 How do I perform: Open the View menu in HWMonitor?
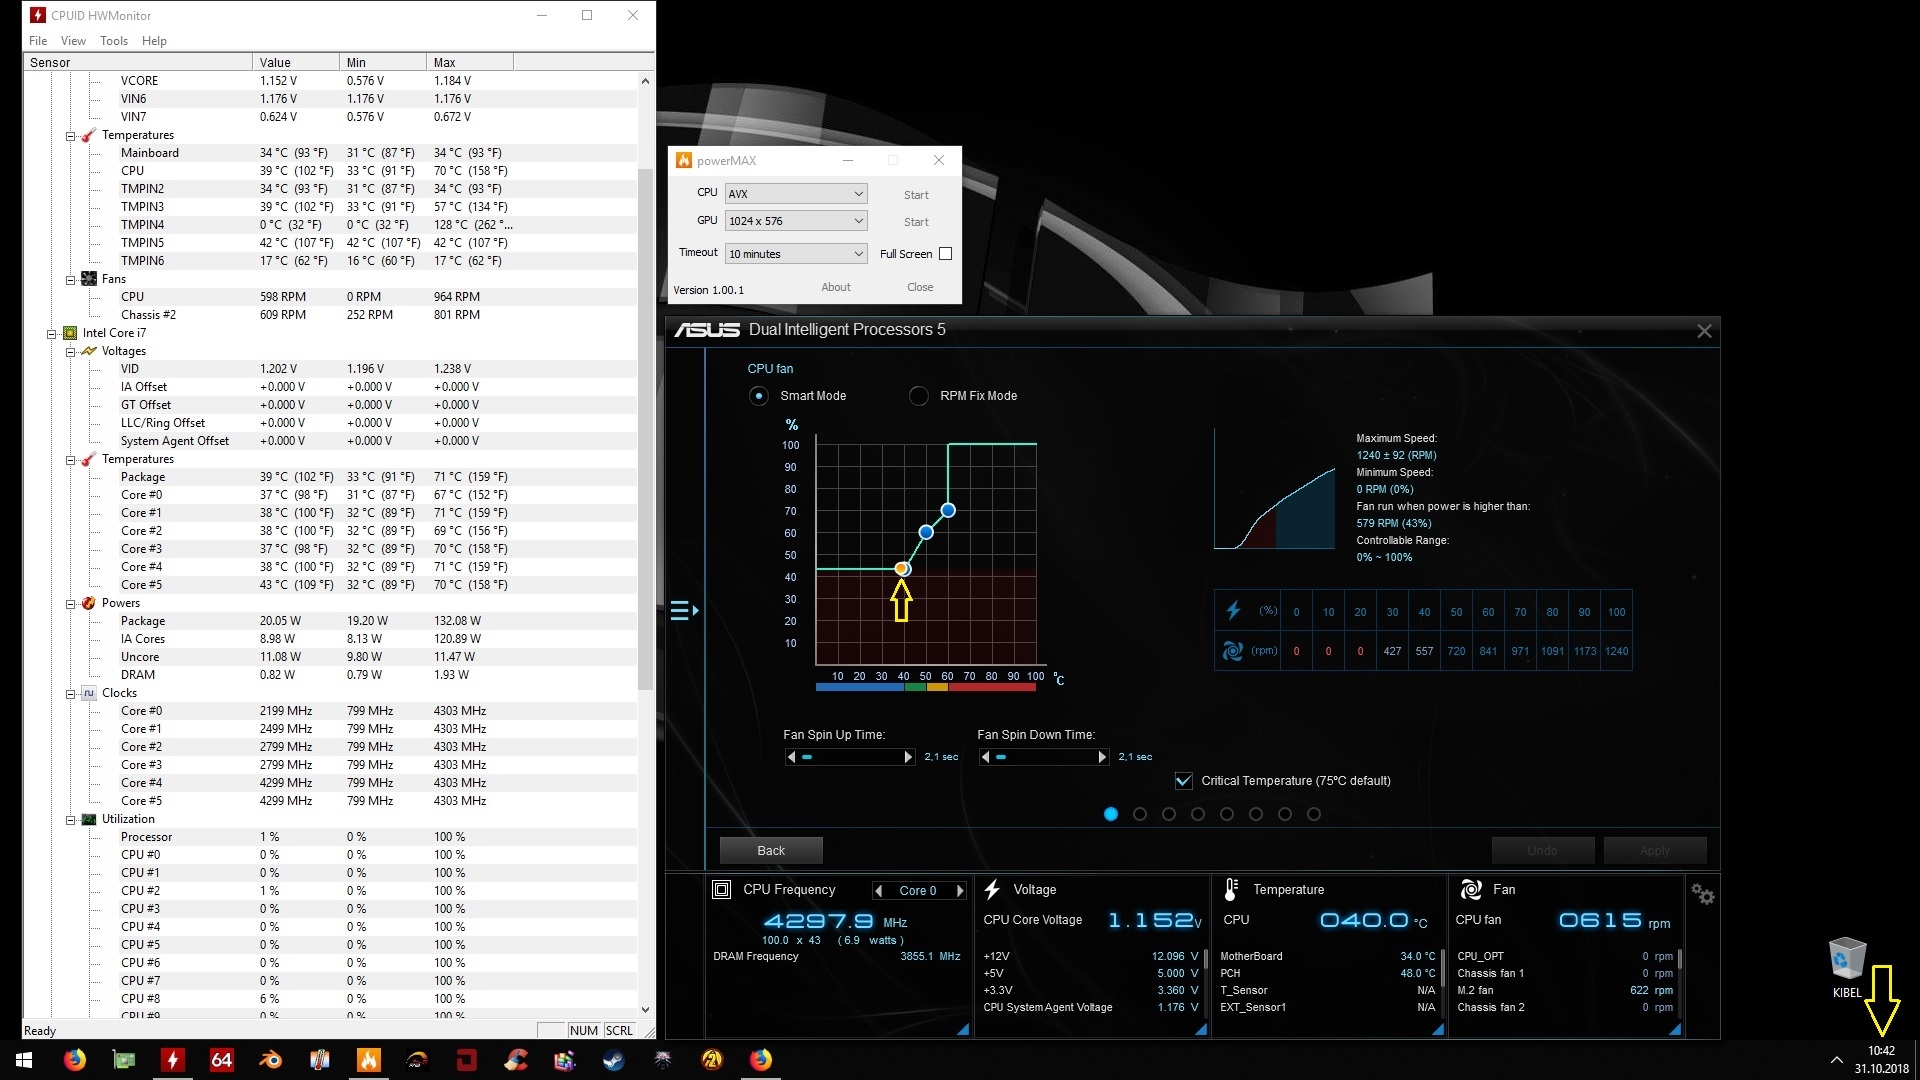73,41
